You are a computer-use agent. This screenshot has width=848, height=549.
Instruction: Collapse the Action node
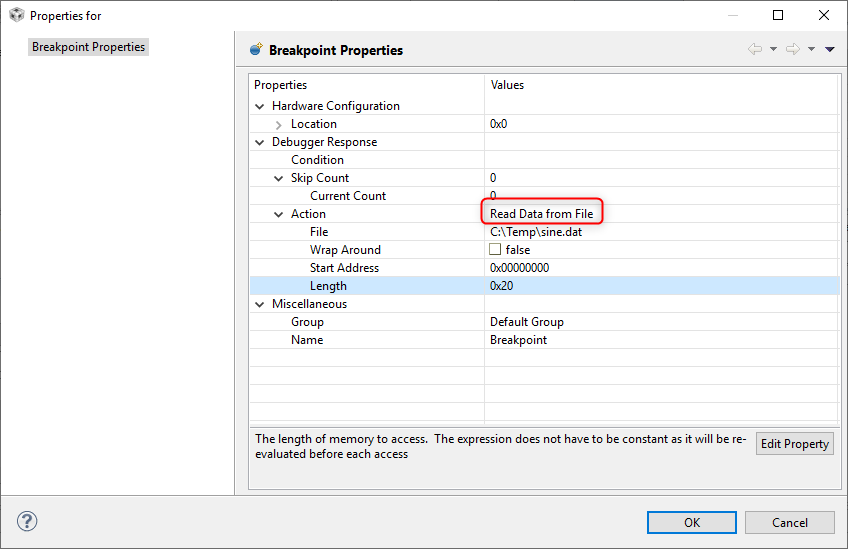279,214
